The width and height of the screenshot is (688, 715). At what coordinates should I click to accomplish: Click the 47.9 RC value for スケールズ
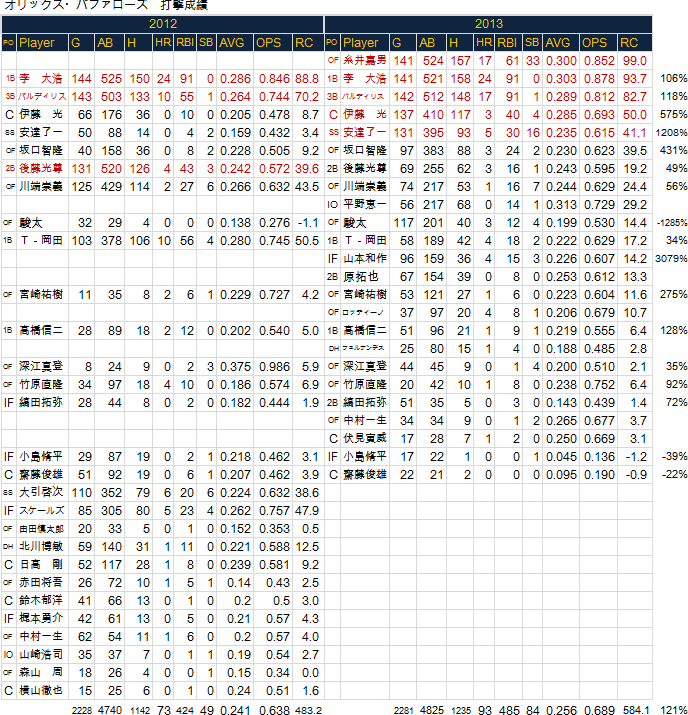(307, 511)
